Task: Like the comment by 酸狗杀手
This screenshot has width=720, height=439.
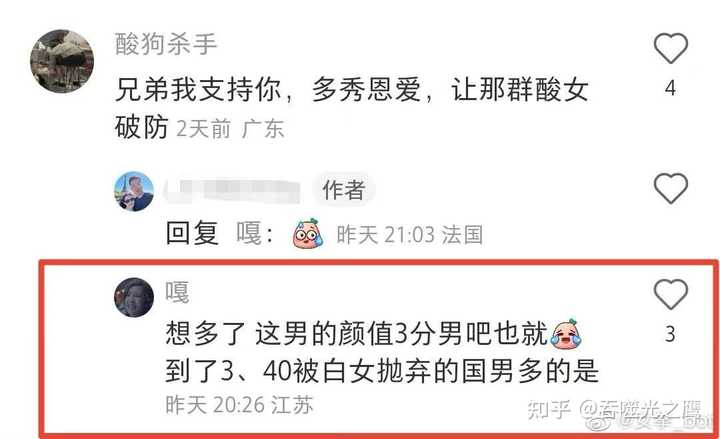Action: (x=670, y=49)
